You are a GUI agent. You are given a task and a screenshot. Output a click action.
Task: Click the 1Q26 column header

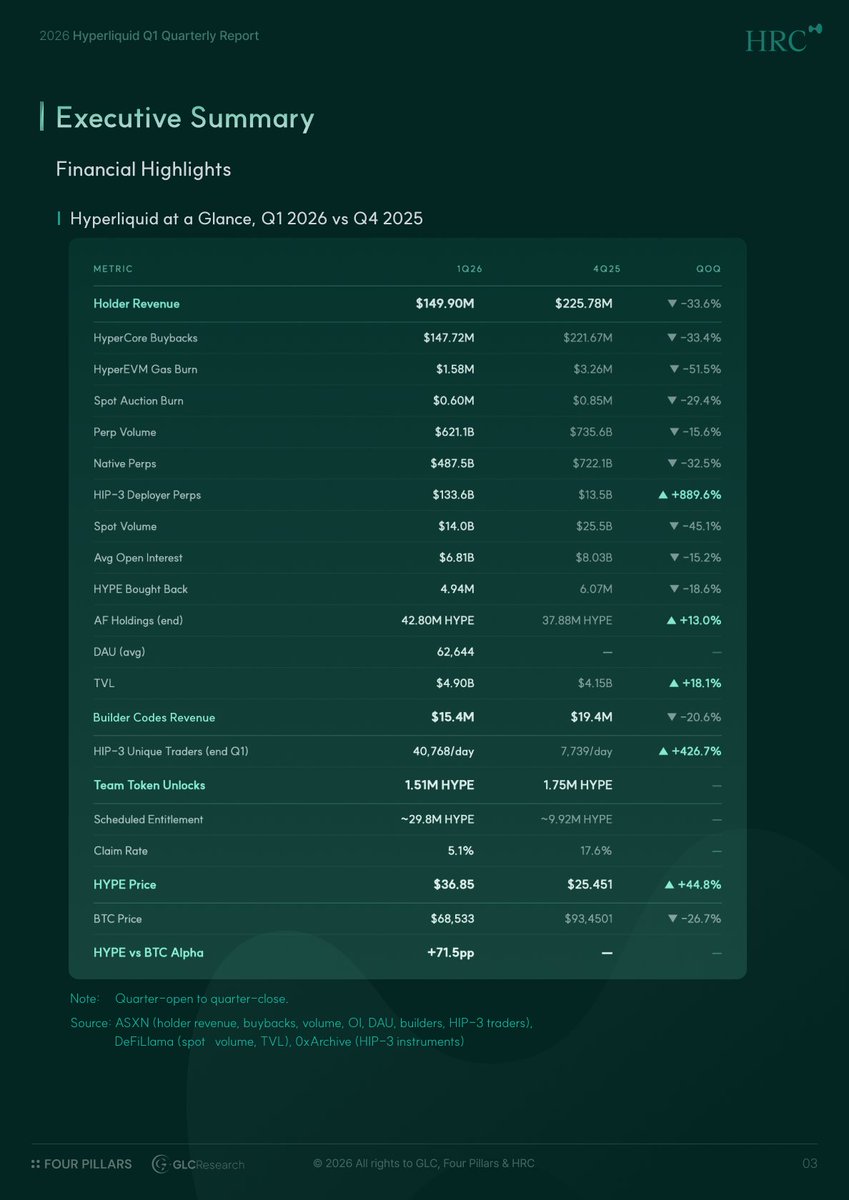469,269
